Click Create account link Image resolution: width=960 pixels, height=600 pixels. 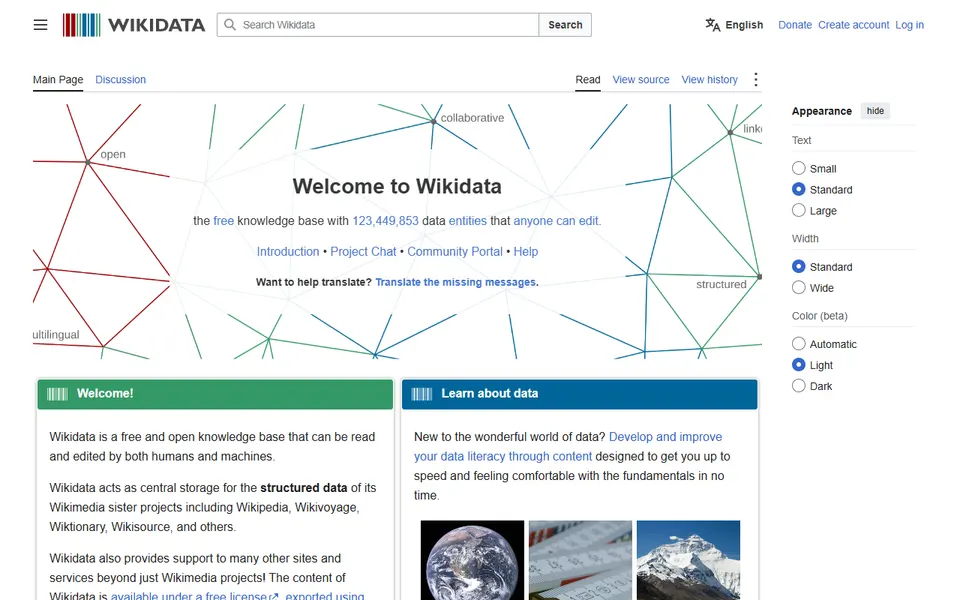coord(853,25)
